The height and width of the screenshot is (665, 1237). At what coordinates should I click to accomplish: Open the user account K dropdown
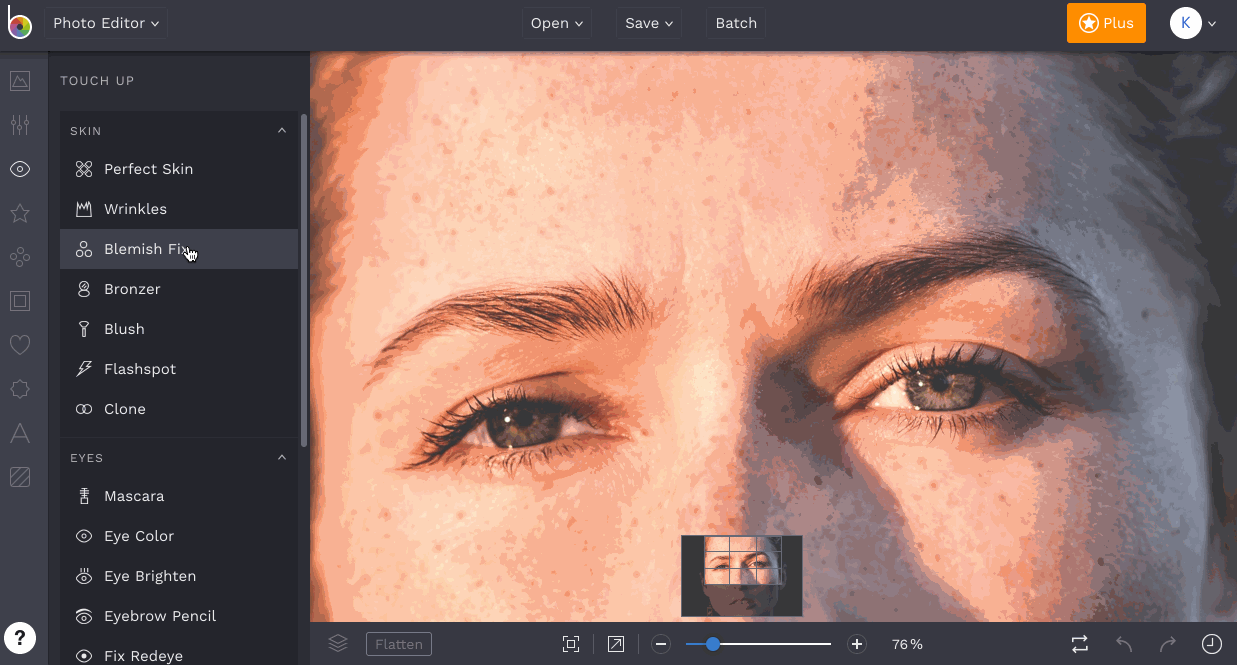[x=1194, y=23]
